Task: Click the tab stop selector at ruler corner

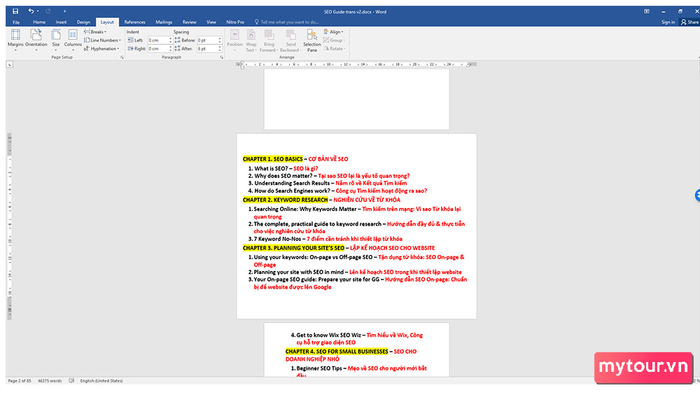Action: (10, 65)
